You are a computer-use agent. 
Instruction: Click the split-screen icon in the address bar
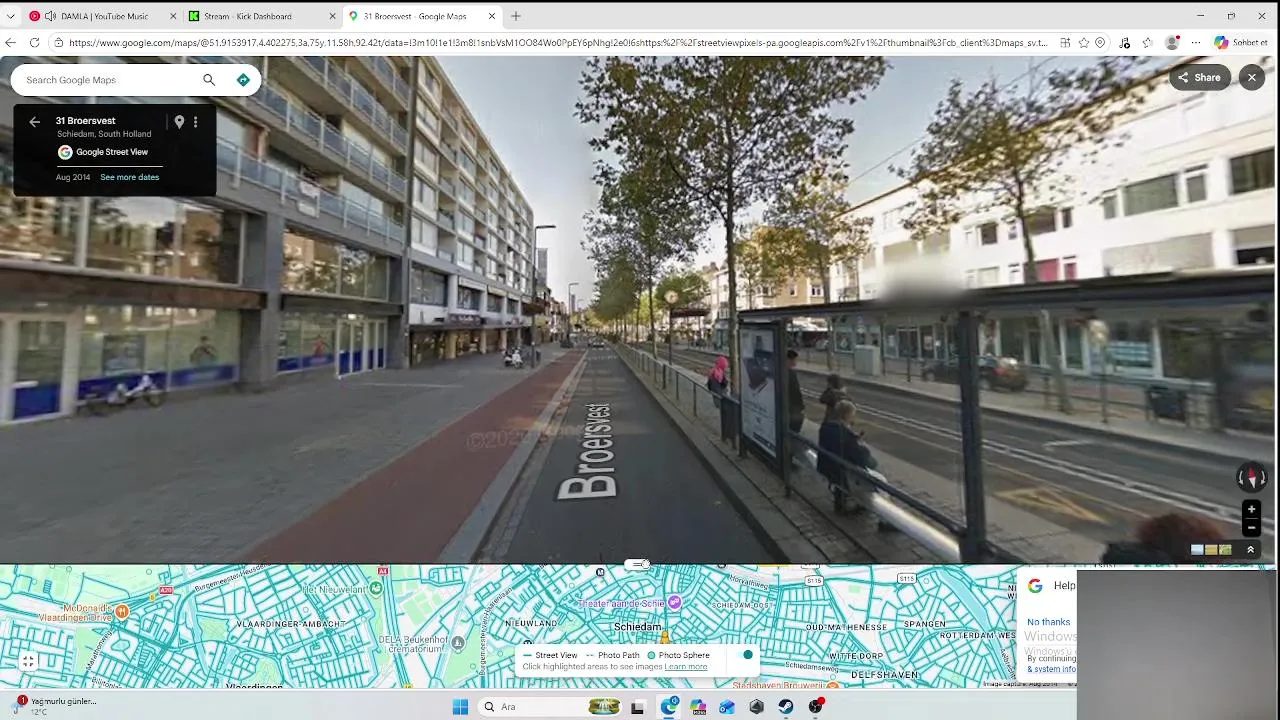(x=1065, y=43)
